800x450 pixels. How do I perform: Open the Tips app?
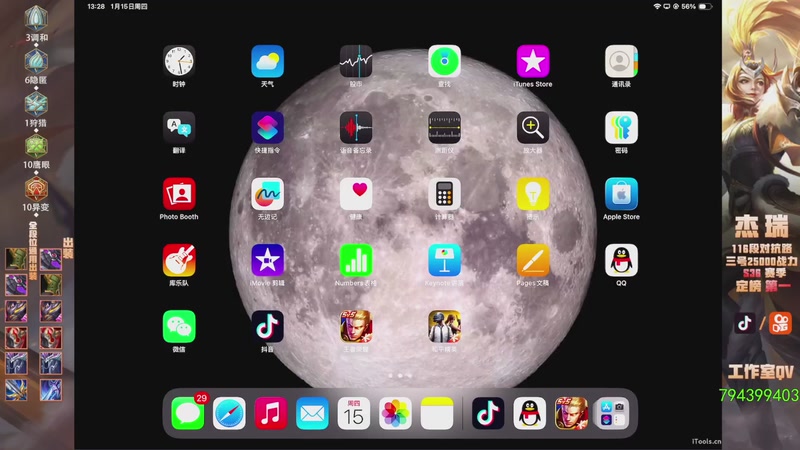coord(533,194)
